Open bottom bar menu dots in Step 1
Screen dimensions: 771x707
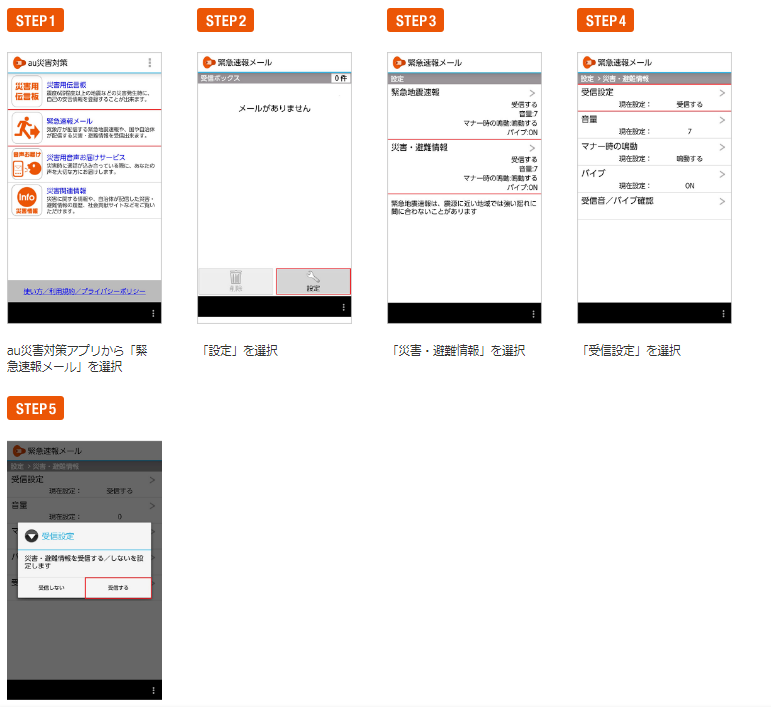153,313
